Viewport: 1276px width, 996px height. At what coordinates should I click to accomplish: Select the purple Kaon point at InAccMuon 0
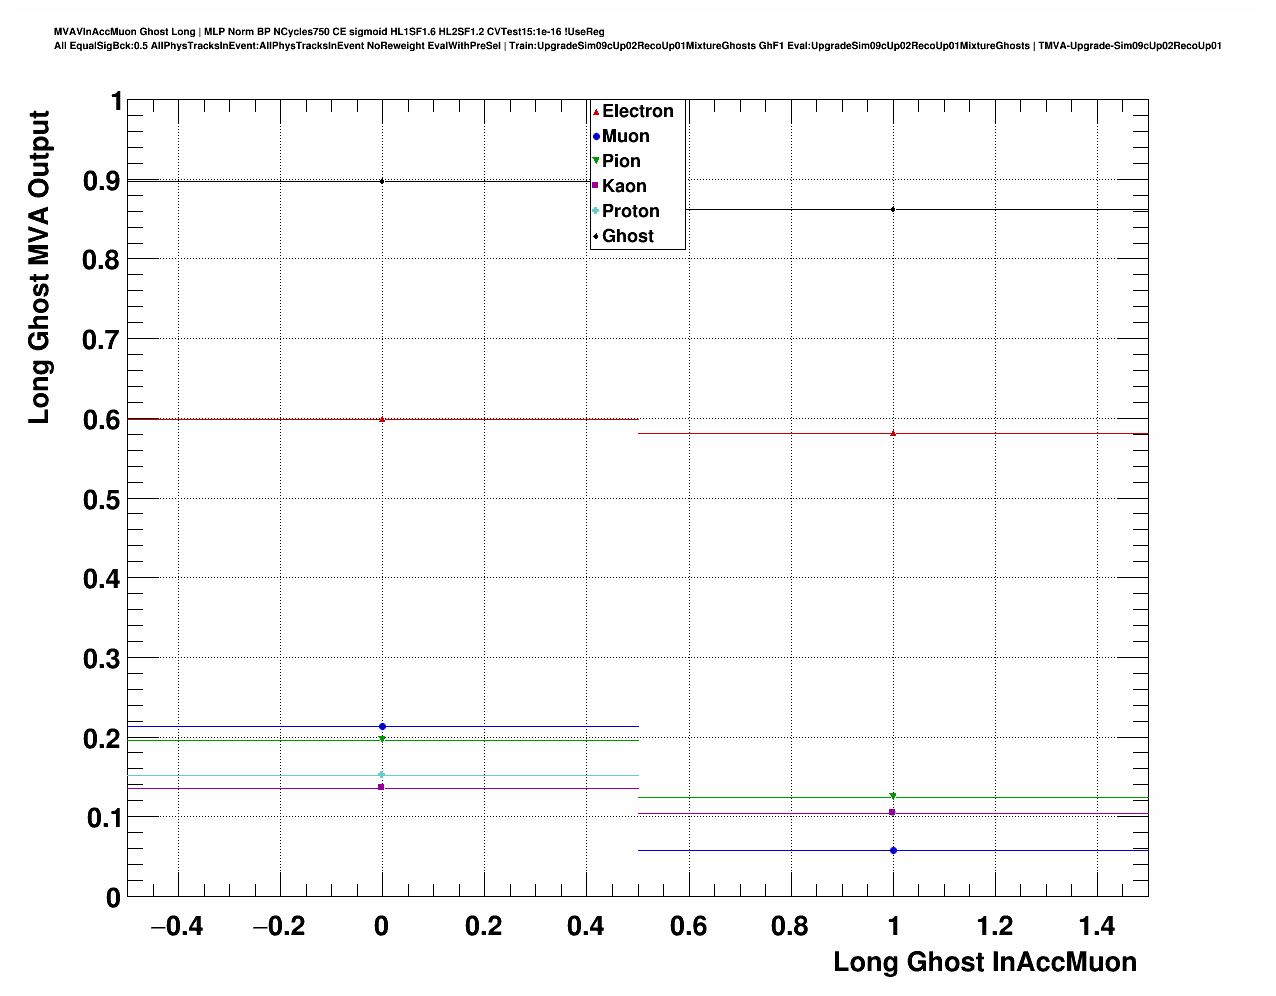(382, 787)
